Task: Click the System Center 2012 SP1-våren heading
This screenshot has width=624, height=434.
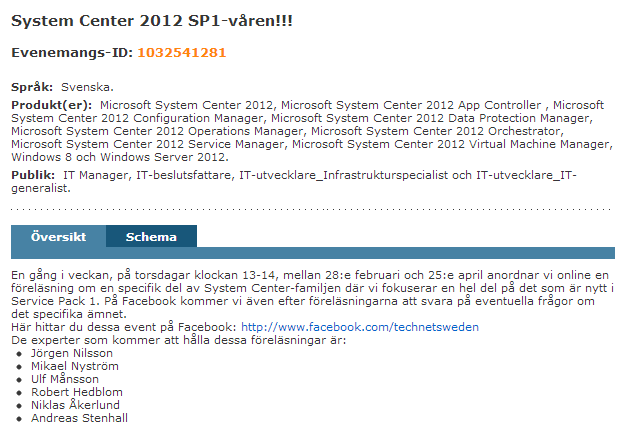Action: coord(152,19)
